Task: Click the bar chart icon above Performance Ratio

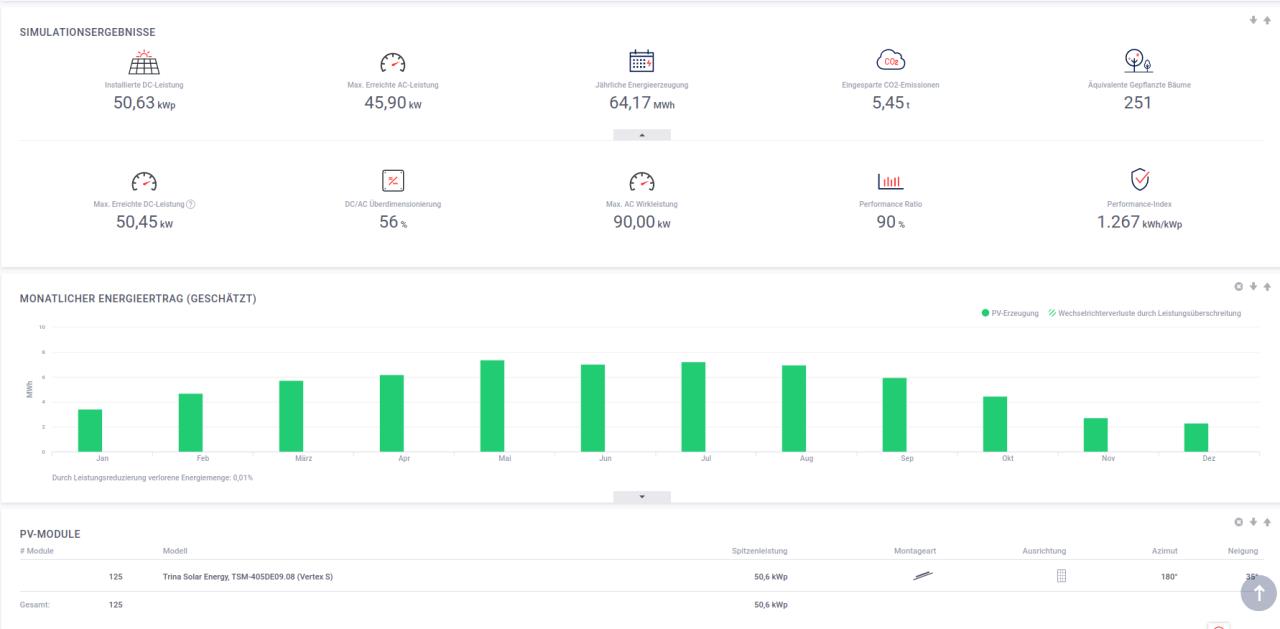Action: click(x=890, y=181)
